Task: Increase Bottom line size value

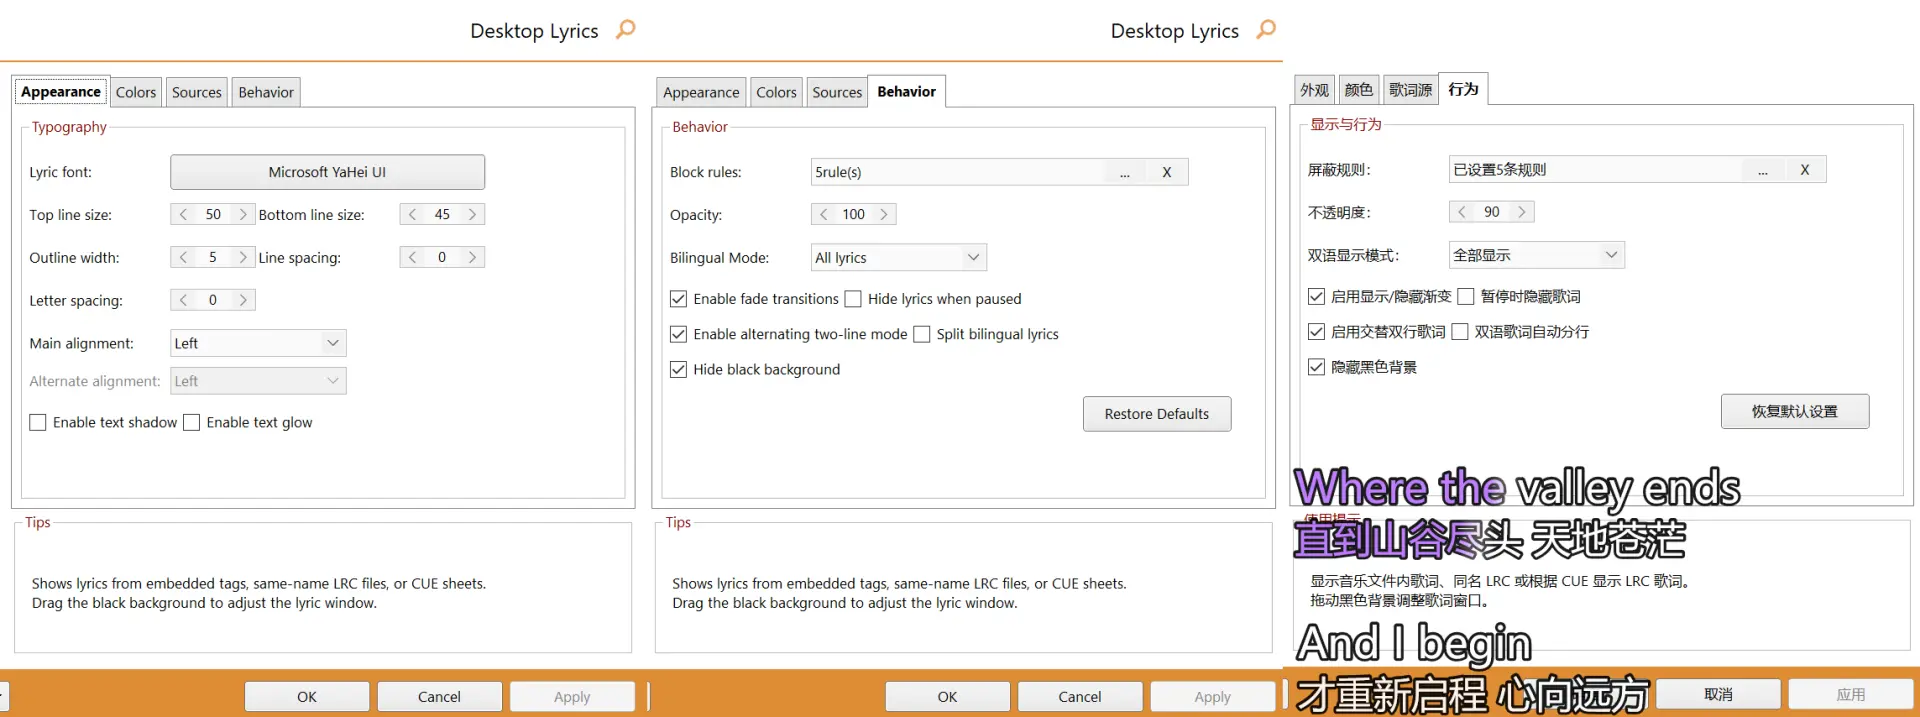Action: [472, 214]
